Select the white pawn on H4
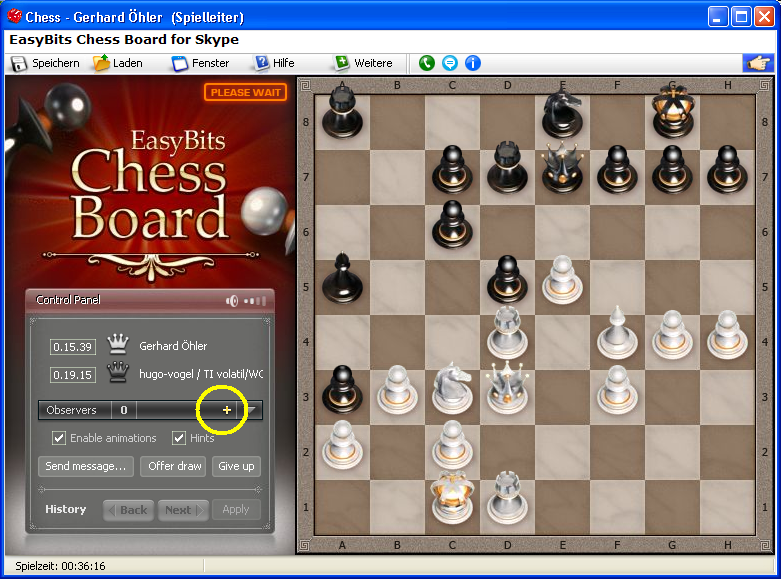The width and height of the screenshot is (781, 579). pyautogui.click(x=727, y=335)
